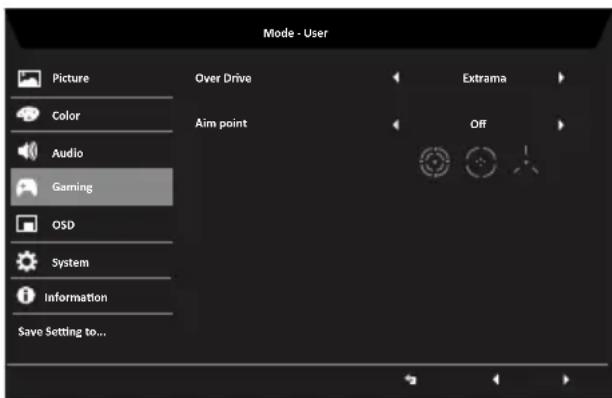The image size is (612, 398).
Task: Click the Mode - User title
Action: [295, 33]
